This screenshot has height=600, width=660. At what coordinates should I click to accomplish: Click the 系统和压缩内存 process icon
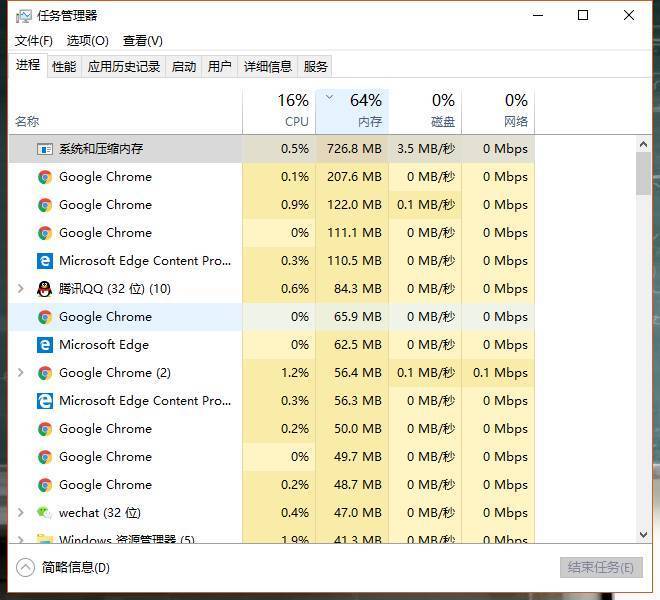click(45, 149)
